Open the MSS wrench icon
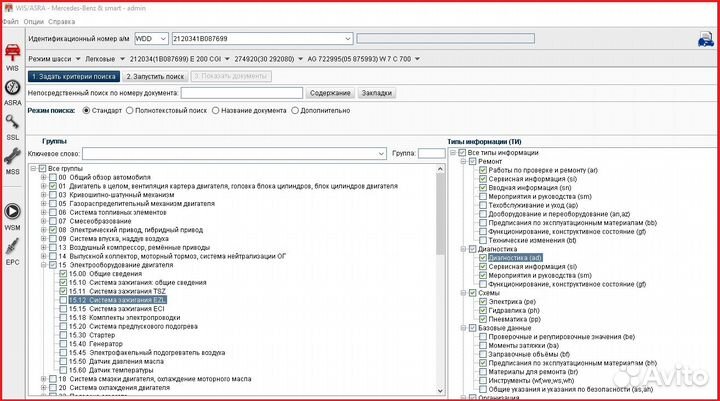 [13, 158]
